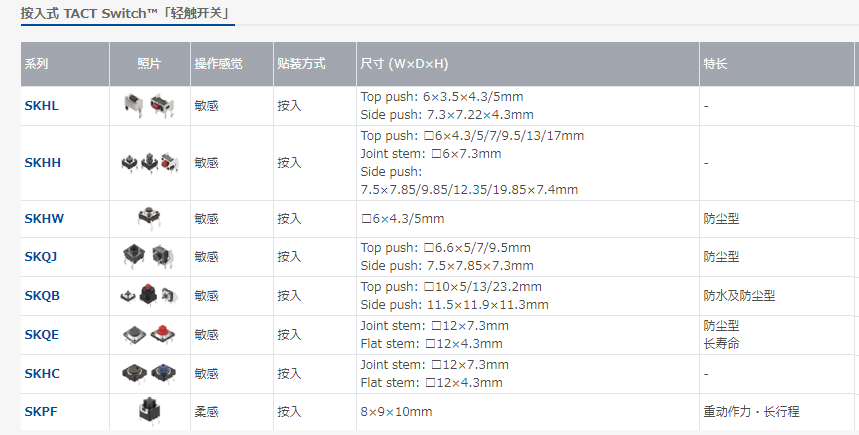
Task: Click the SKHC switch product image
Action: click(x=148, y=373)
